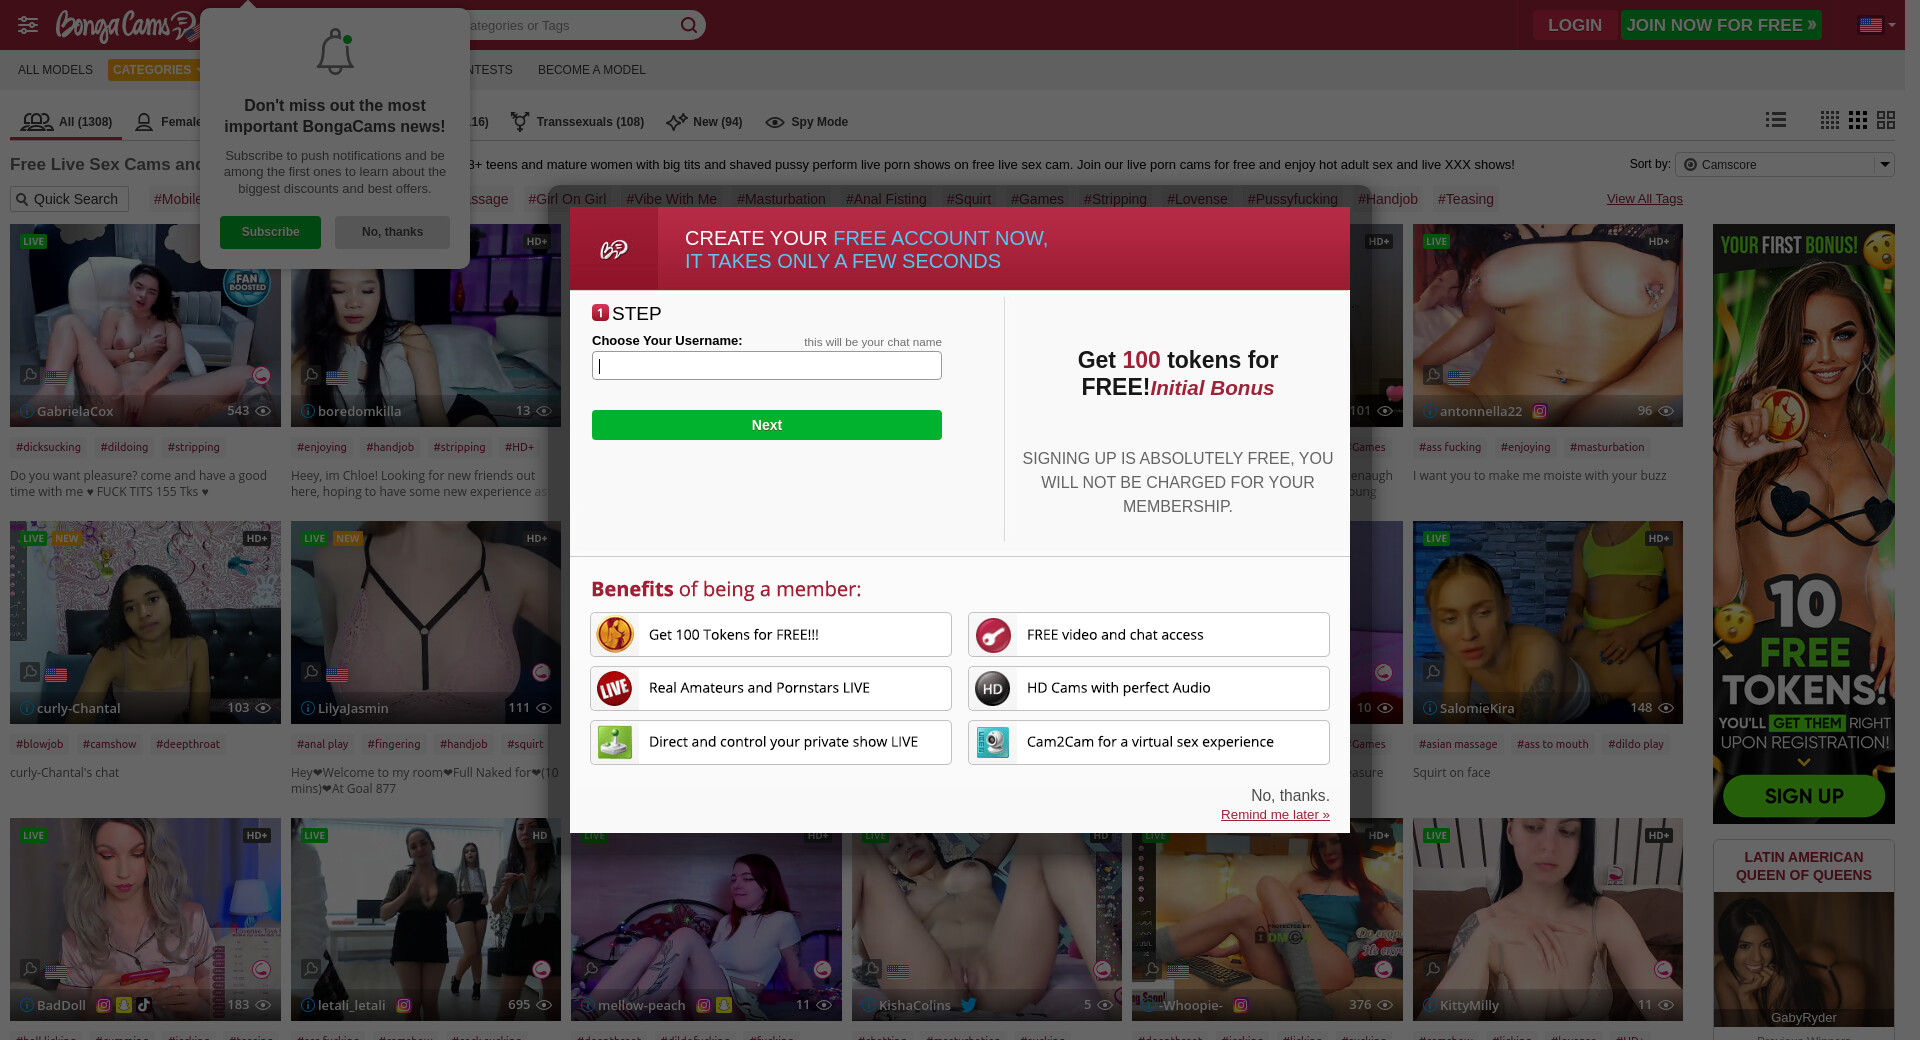Image resolution: width=1920 pixels, height=1040 pixels.
Task: Click Join Now For Free button
Action: coord(1721,25)
